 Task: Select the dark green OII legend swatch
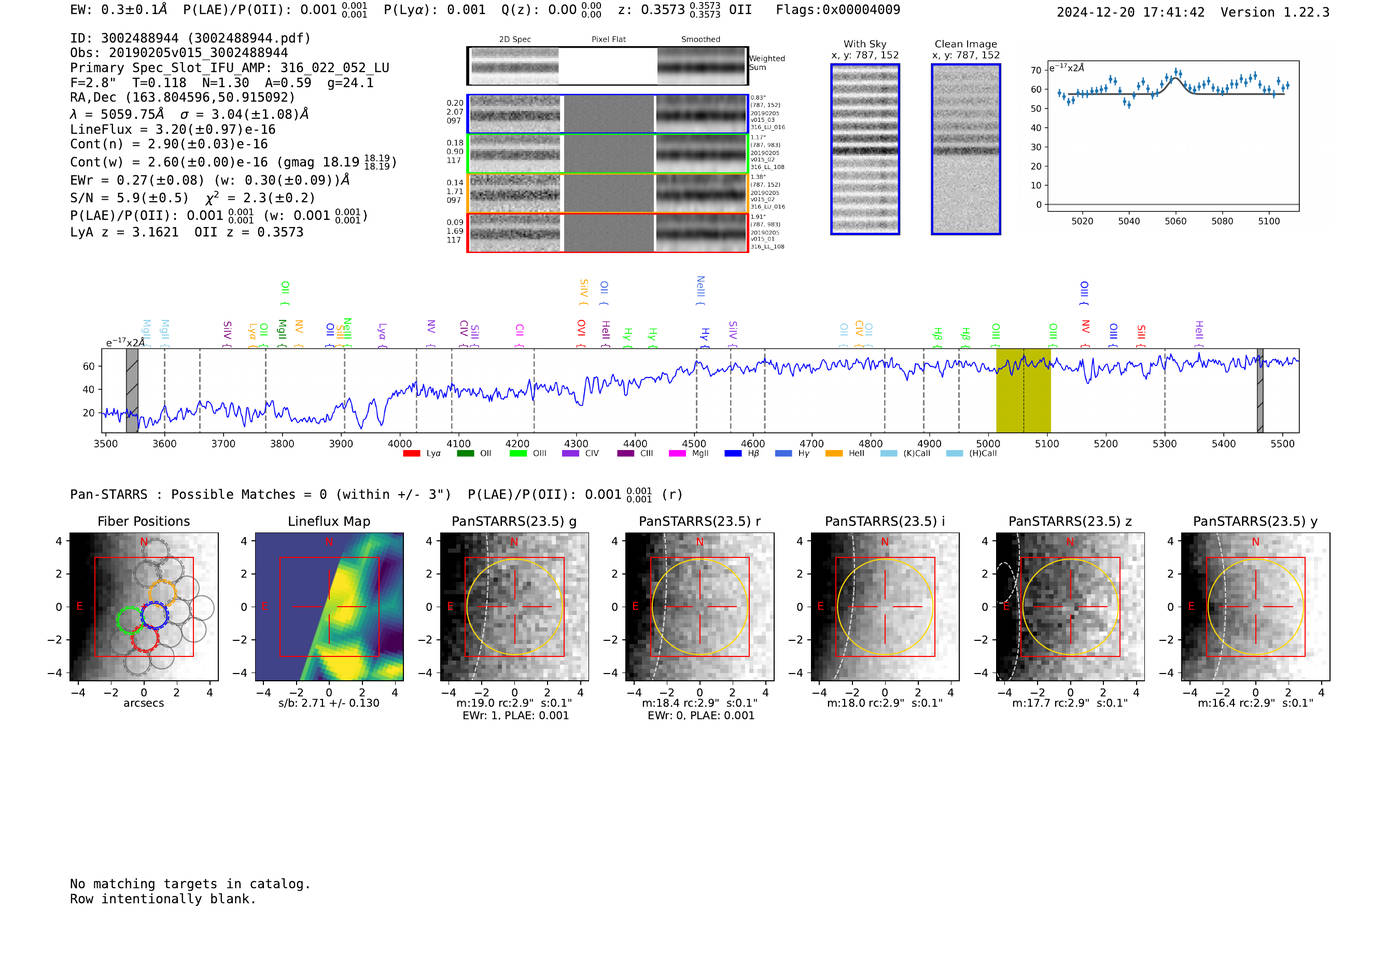pyautogui.click(x=465, y=454)
